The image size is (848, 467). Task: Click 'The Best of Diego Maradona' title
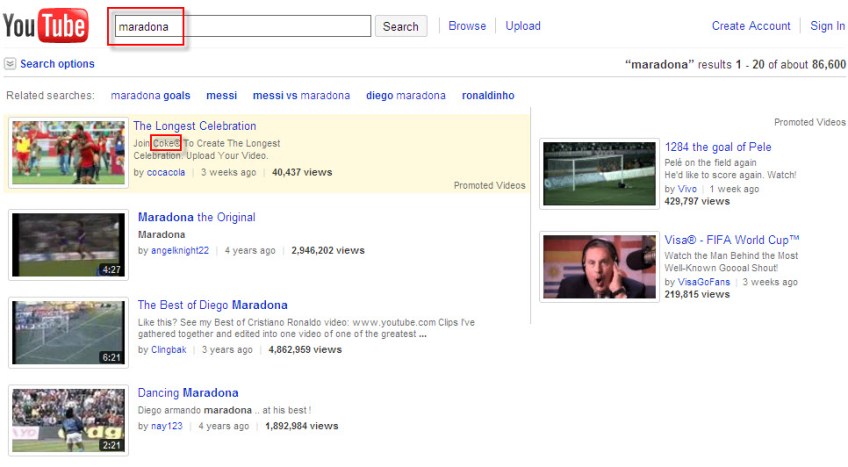coord(212,305)
